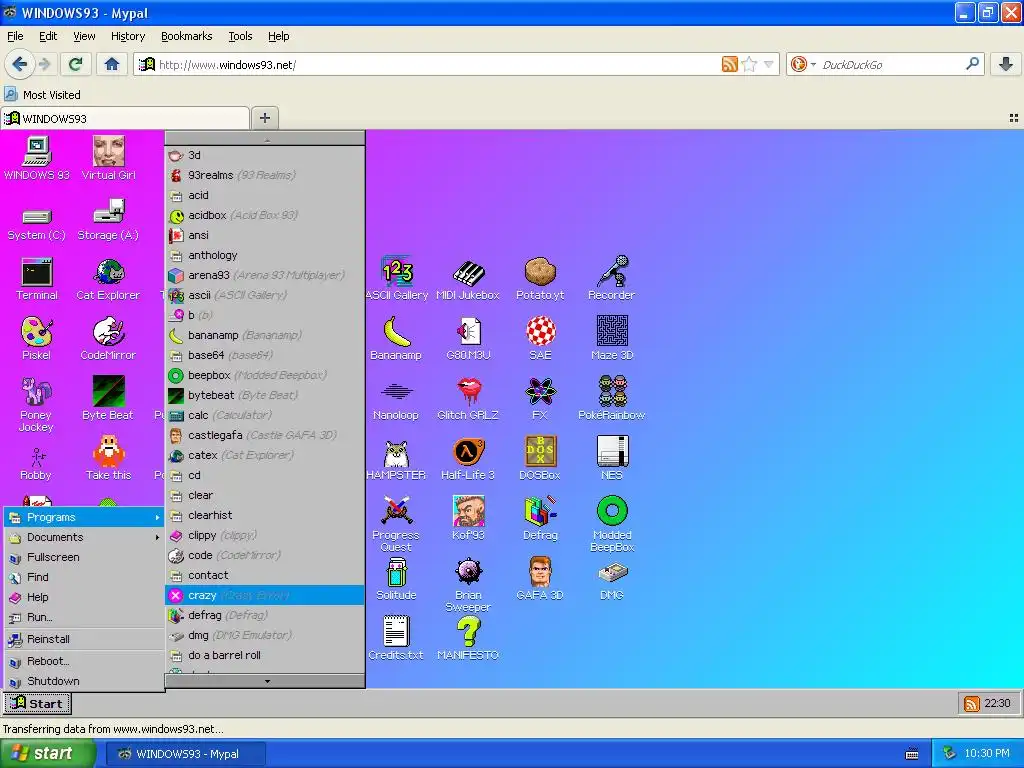Launch Kof'93 desktop icon
The height and width of the screenshot is (768, 1024).
pos(468,519)
